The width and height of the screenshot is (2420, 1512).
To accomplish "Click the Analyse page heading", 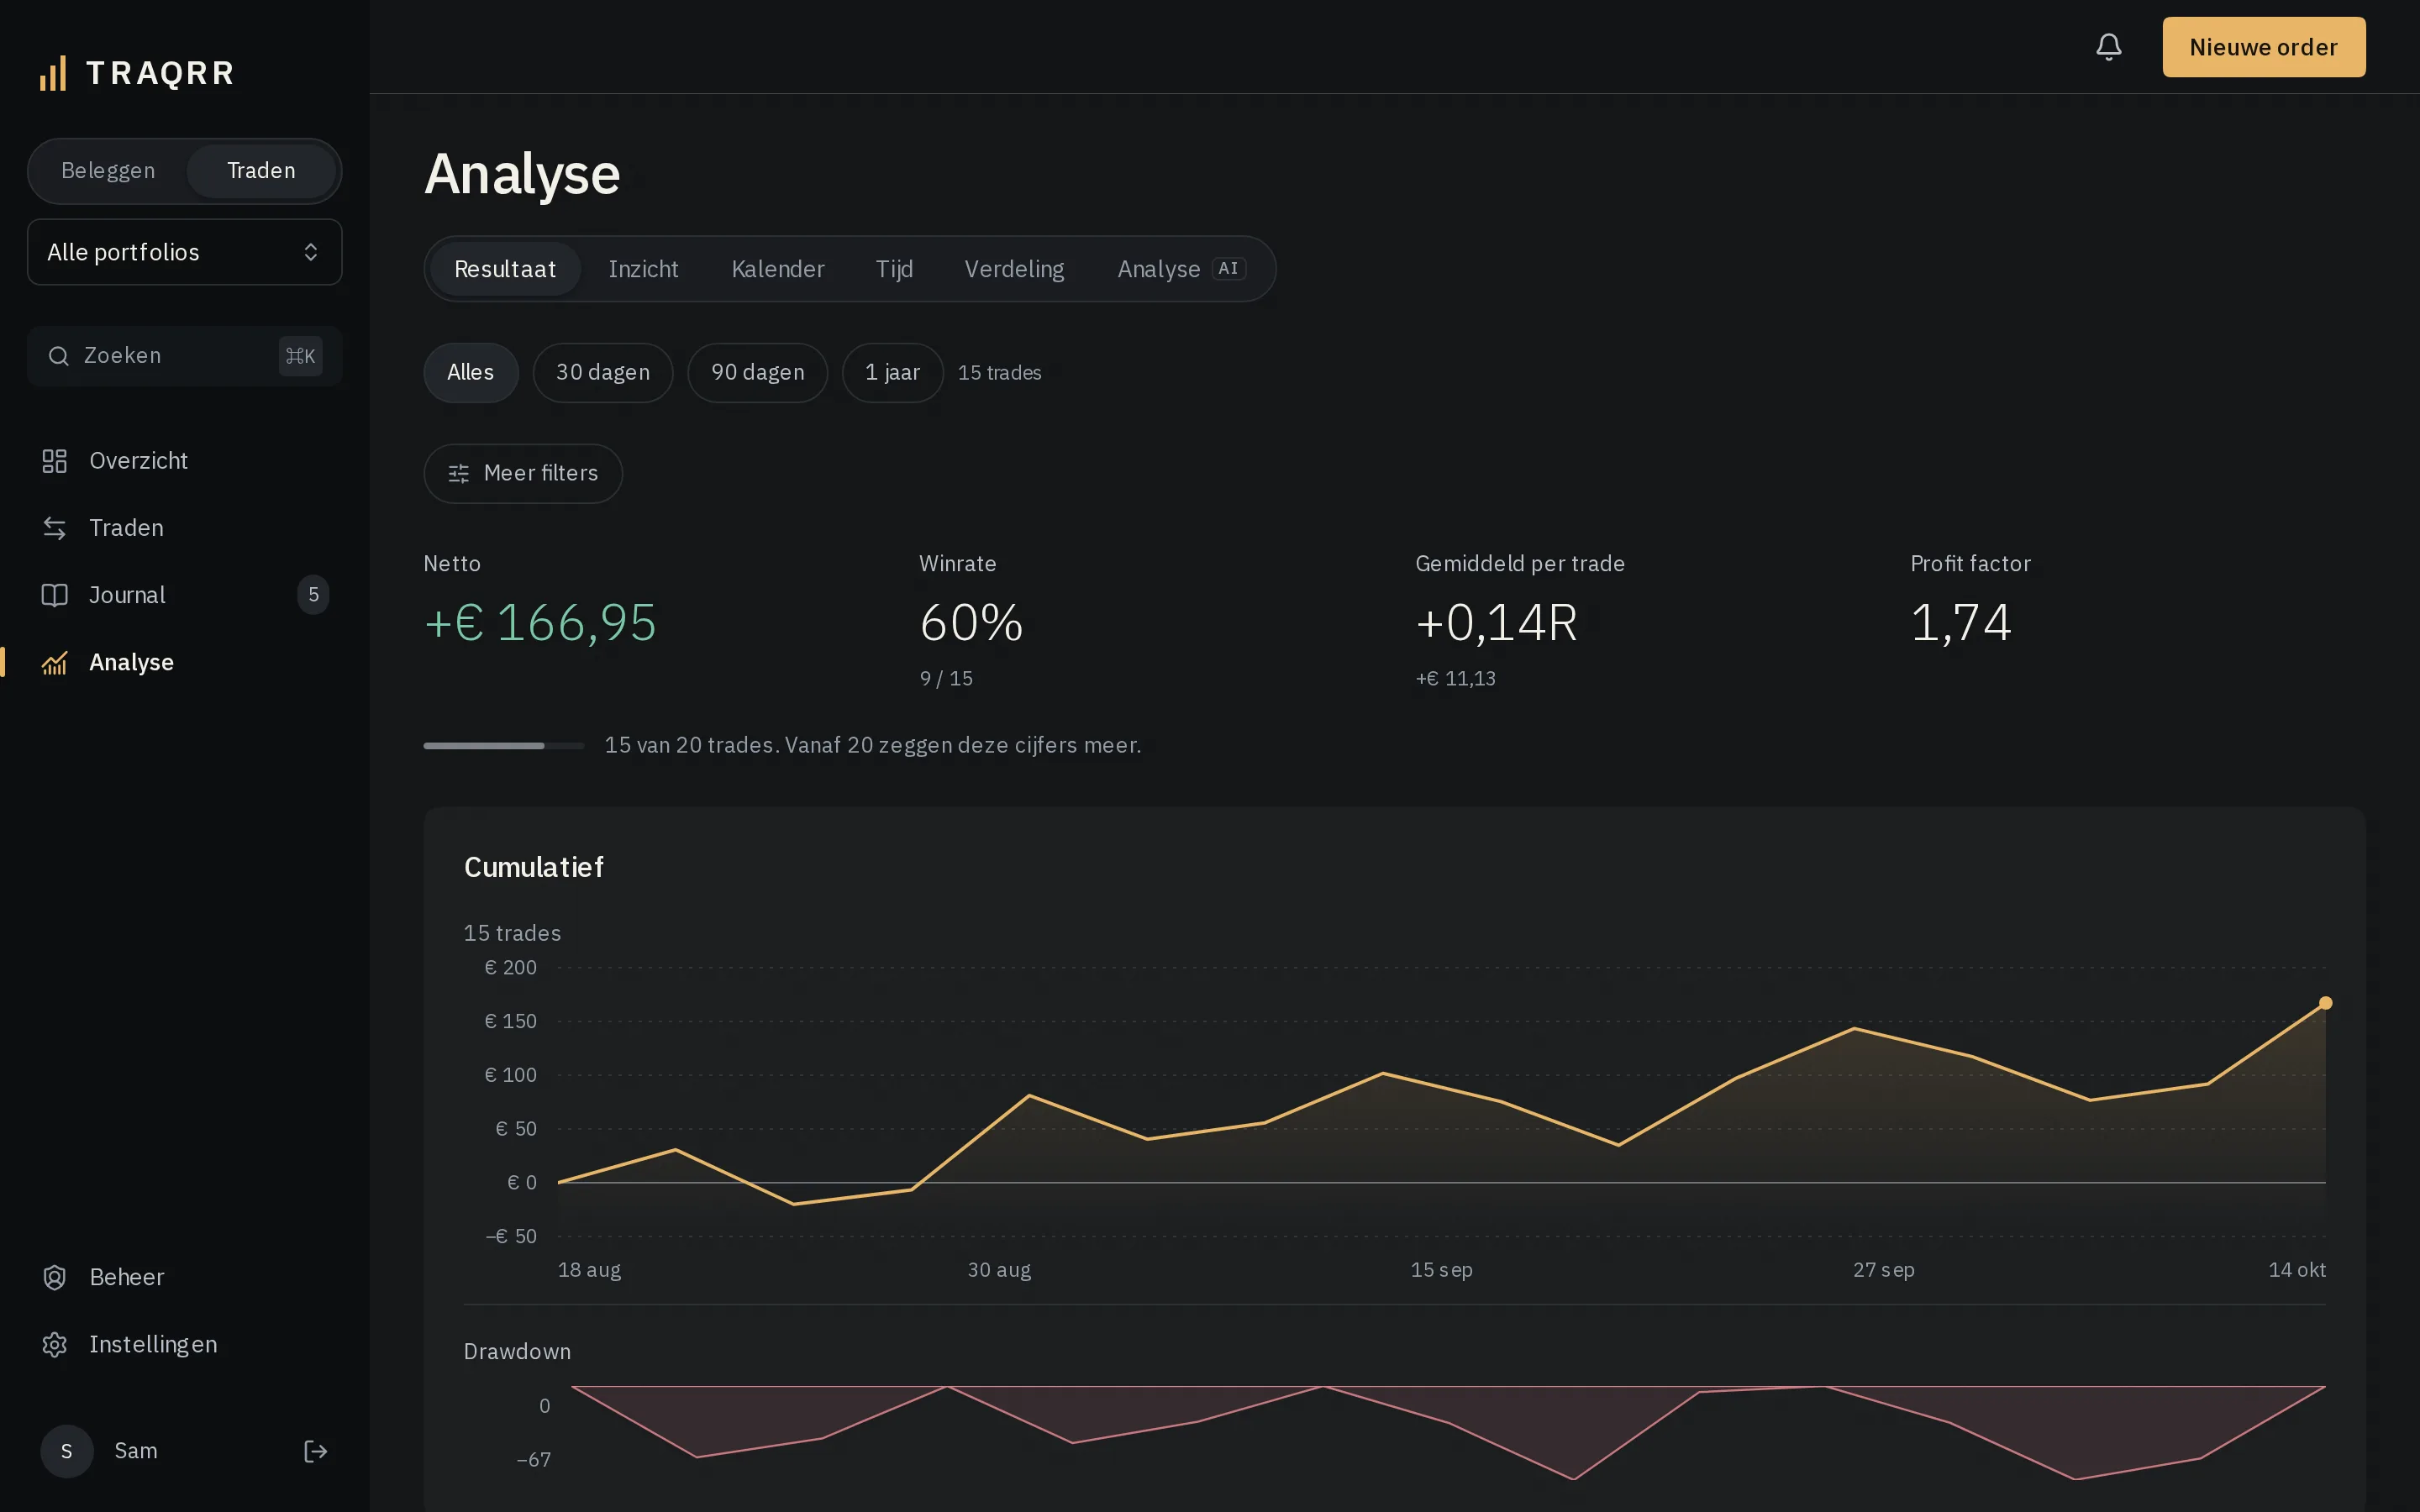I will [522, 174].
